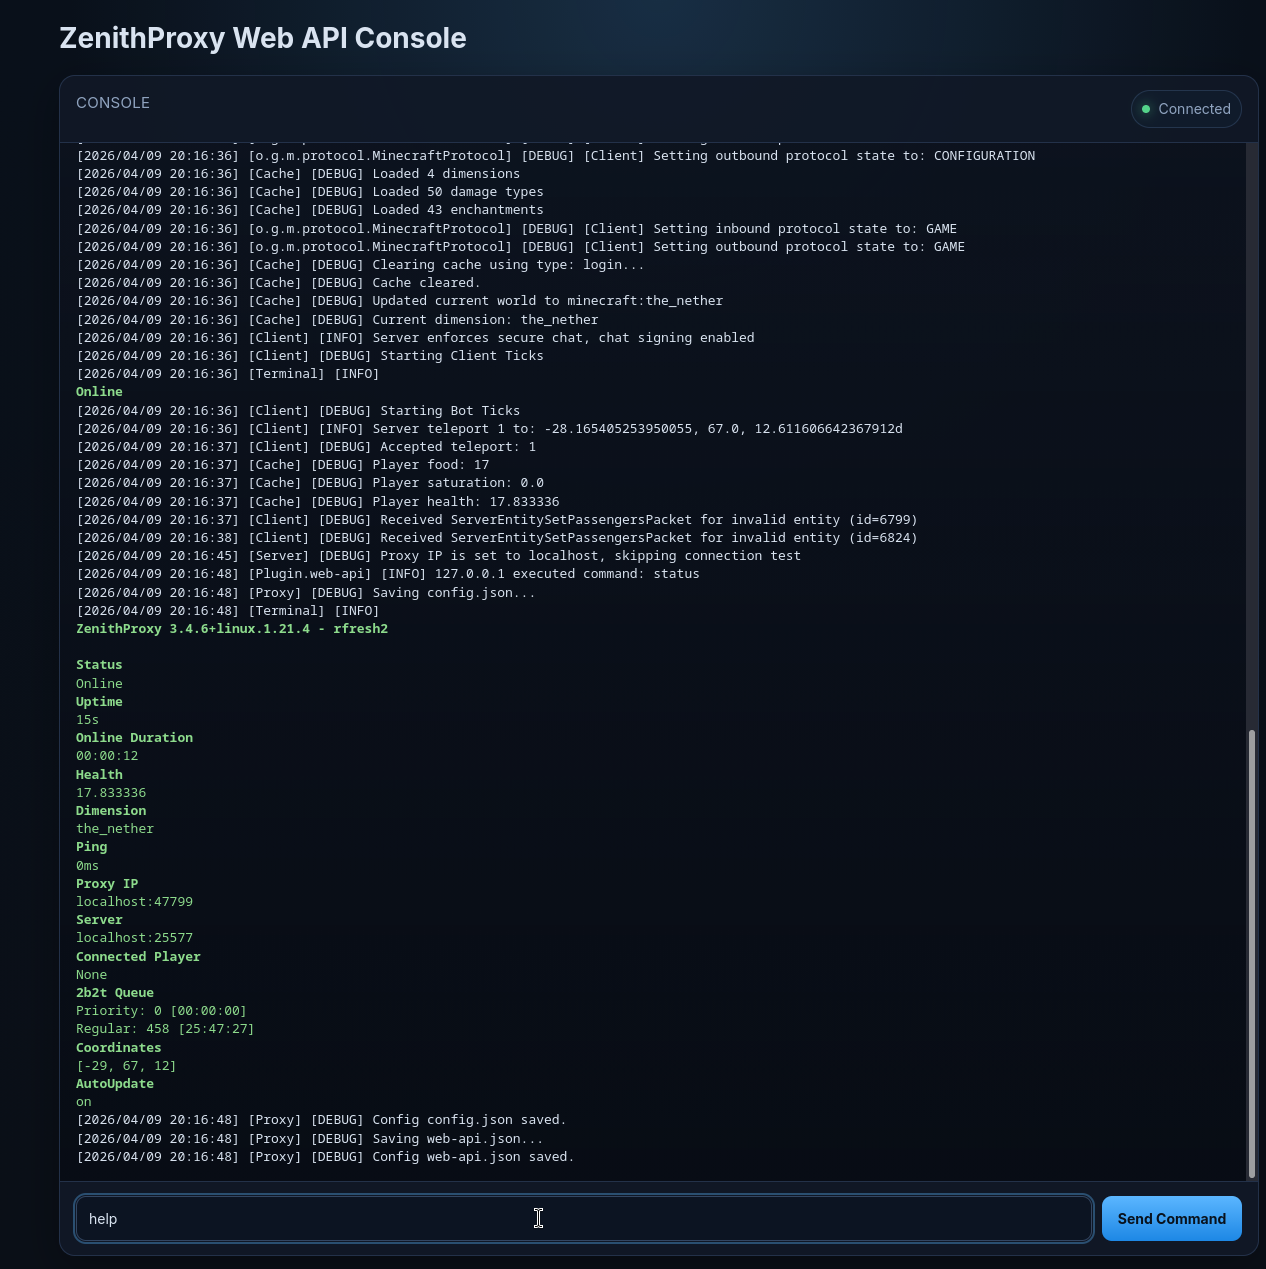The width and height of the screenshot is (1266, 1269).
Task: Click the 00:00:12 duration value
Action: pyautogui.click(x=107, y=756)
